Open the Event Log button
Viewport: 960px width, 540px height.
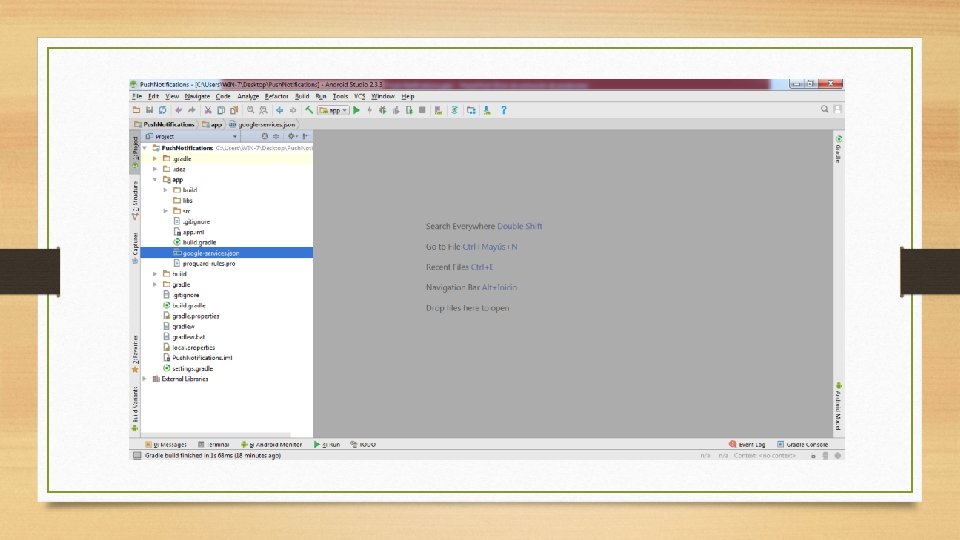pos(747,444)
